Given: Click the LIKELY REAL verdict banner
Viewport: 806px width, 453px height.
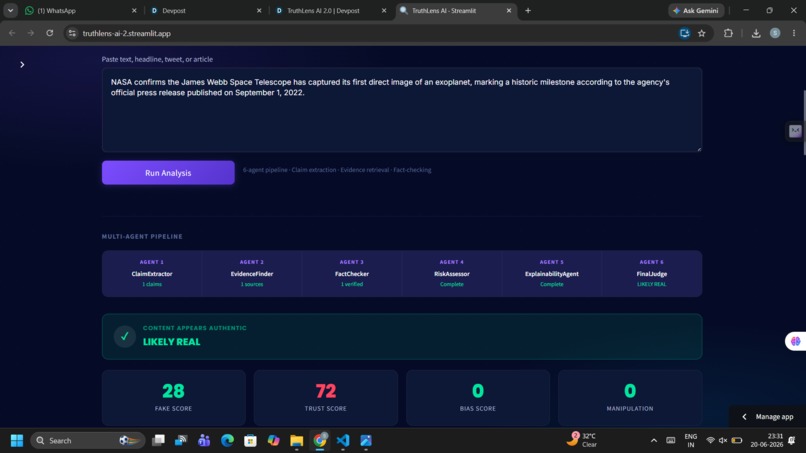Looking at the screenshot, I should pyautogui.click(x=402, y=336).
